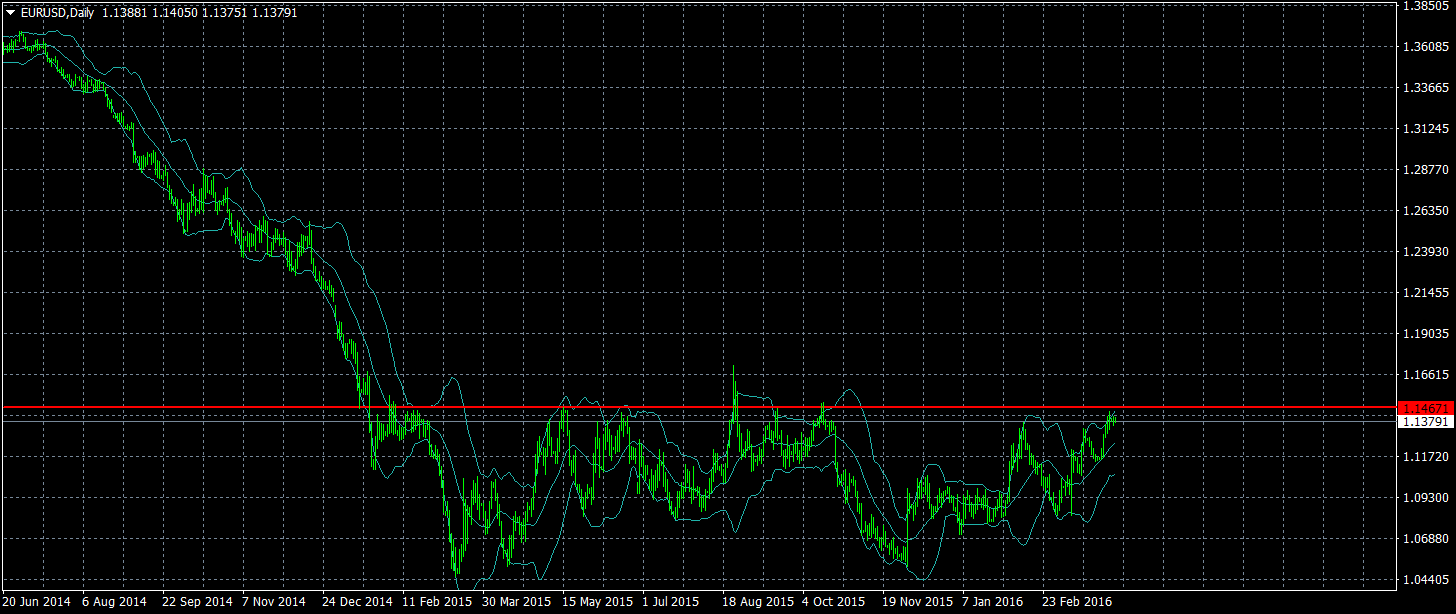Click the 22 Sep 2014 date label
1456x614 pixels.
point(197,603)
